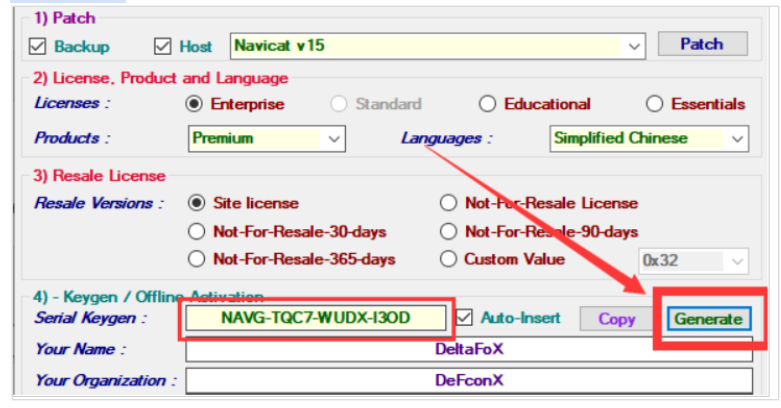Choose the Not-For-Resale-90-days option
781x408 pixels.
[x=448, y=231]
